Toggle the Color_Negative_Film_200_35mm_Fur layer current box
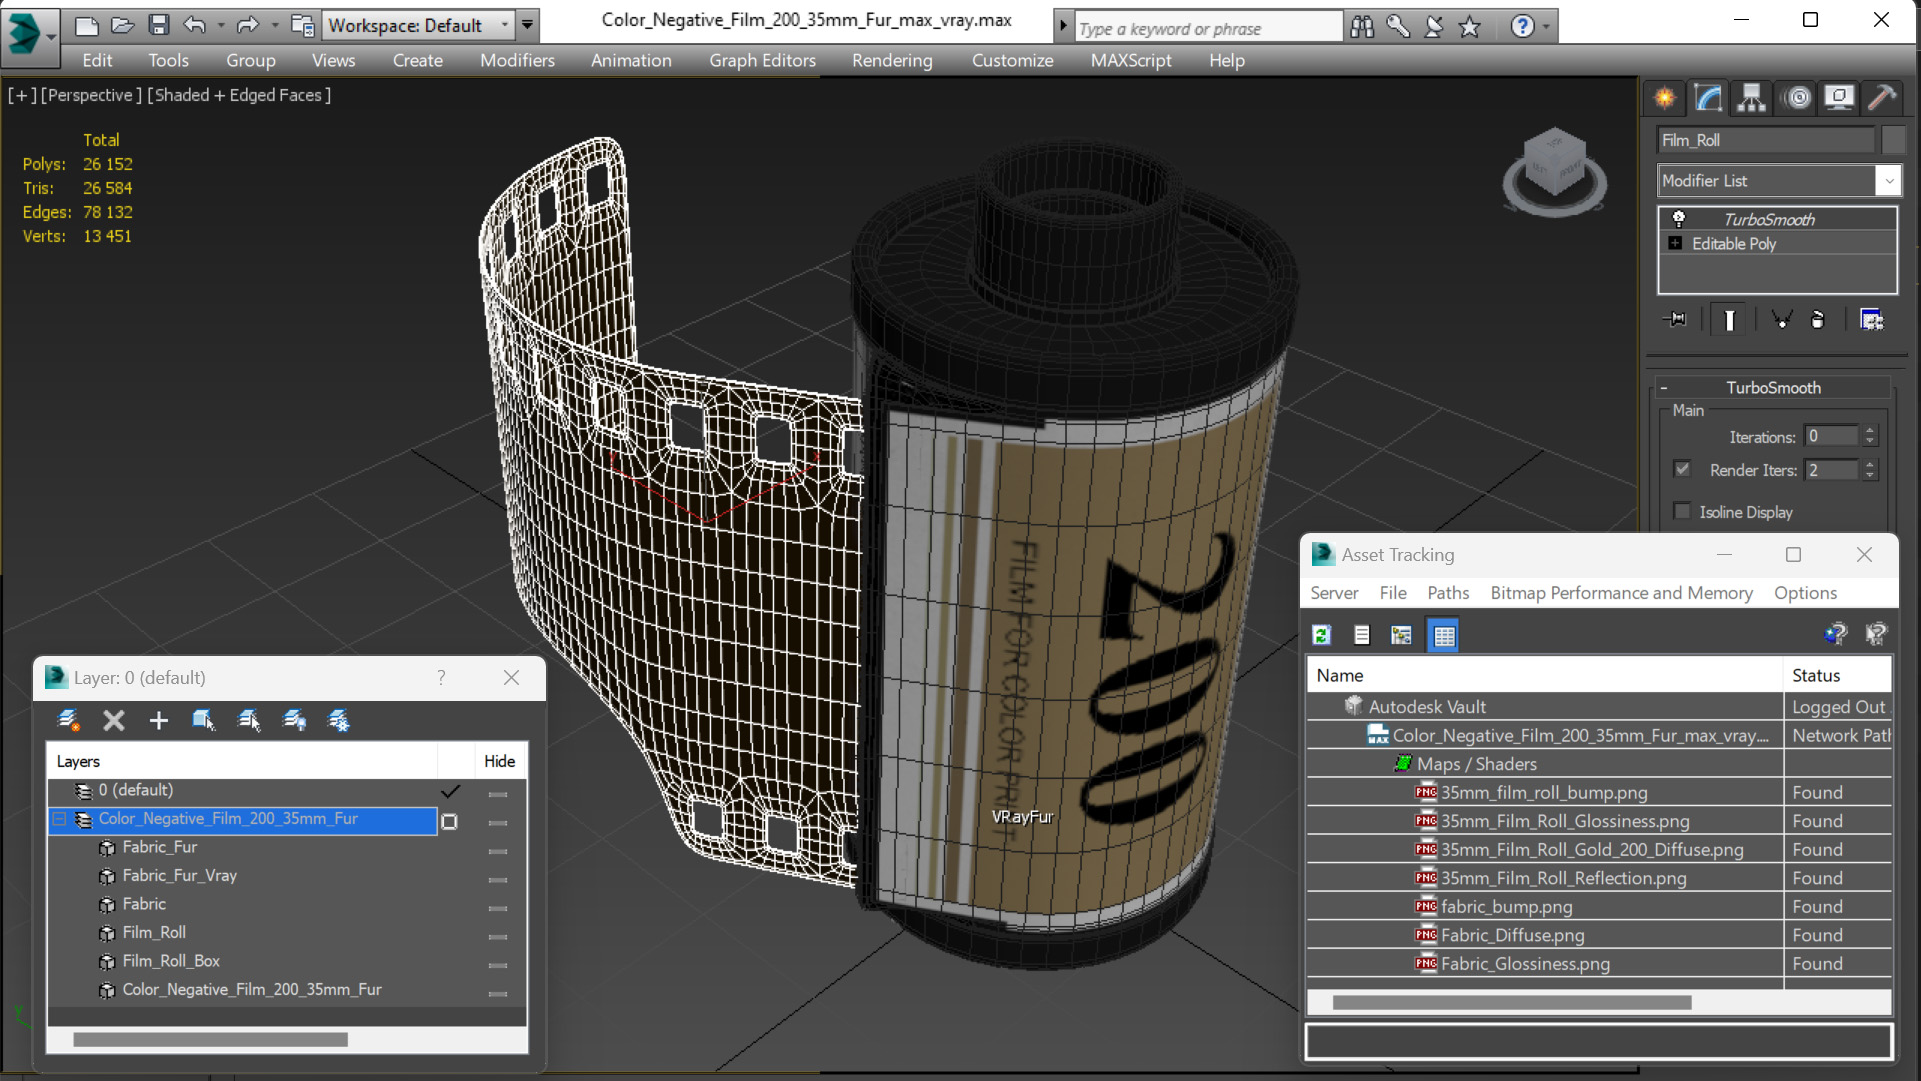 tap(450, 821)
